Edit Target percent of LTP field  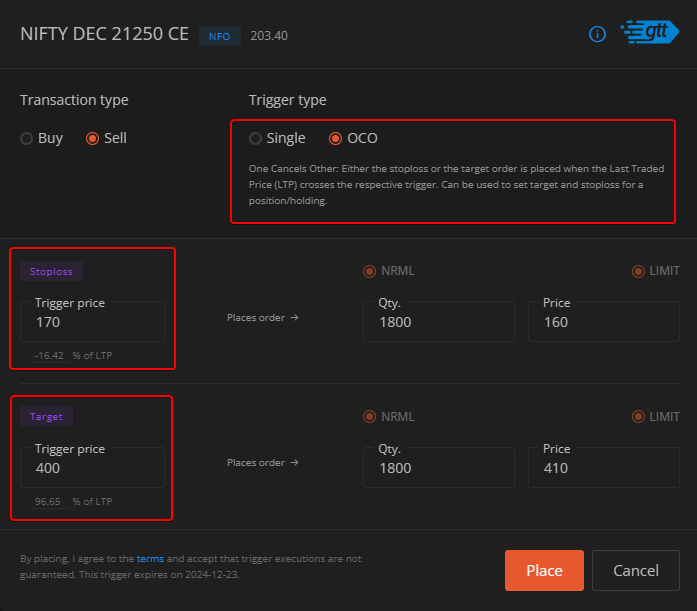pyautogui.click(x=50, y=502)
